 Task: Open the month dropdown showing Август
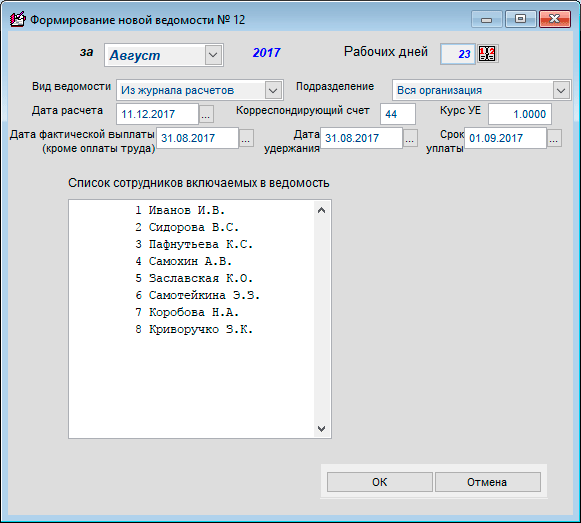213,55
